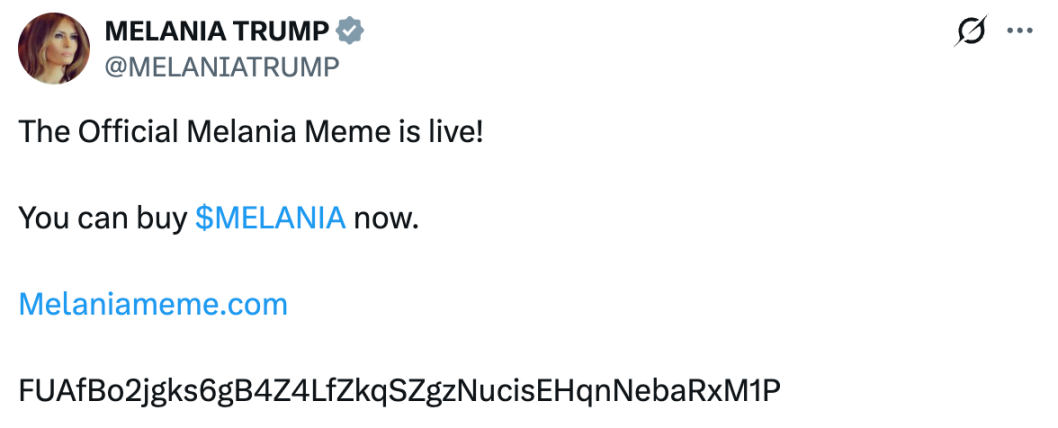The image size is (1058, 428).
Task: Open the @MELANIATRUMP handle link
Action: [222, 66]
